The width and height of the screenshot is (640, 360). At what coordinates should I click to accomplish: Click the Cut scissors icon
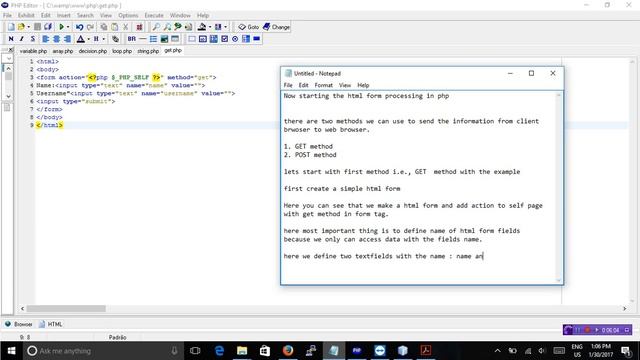pyautogui.click(x=126, y=27)
